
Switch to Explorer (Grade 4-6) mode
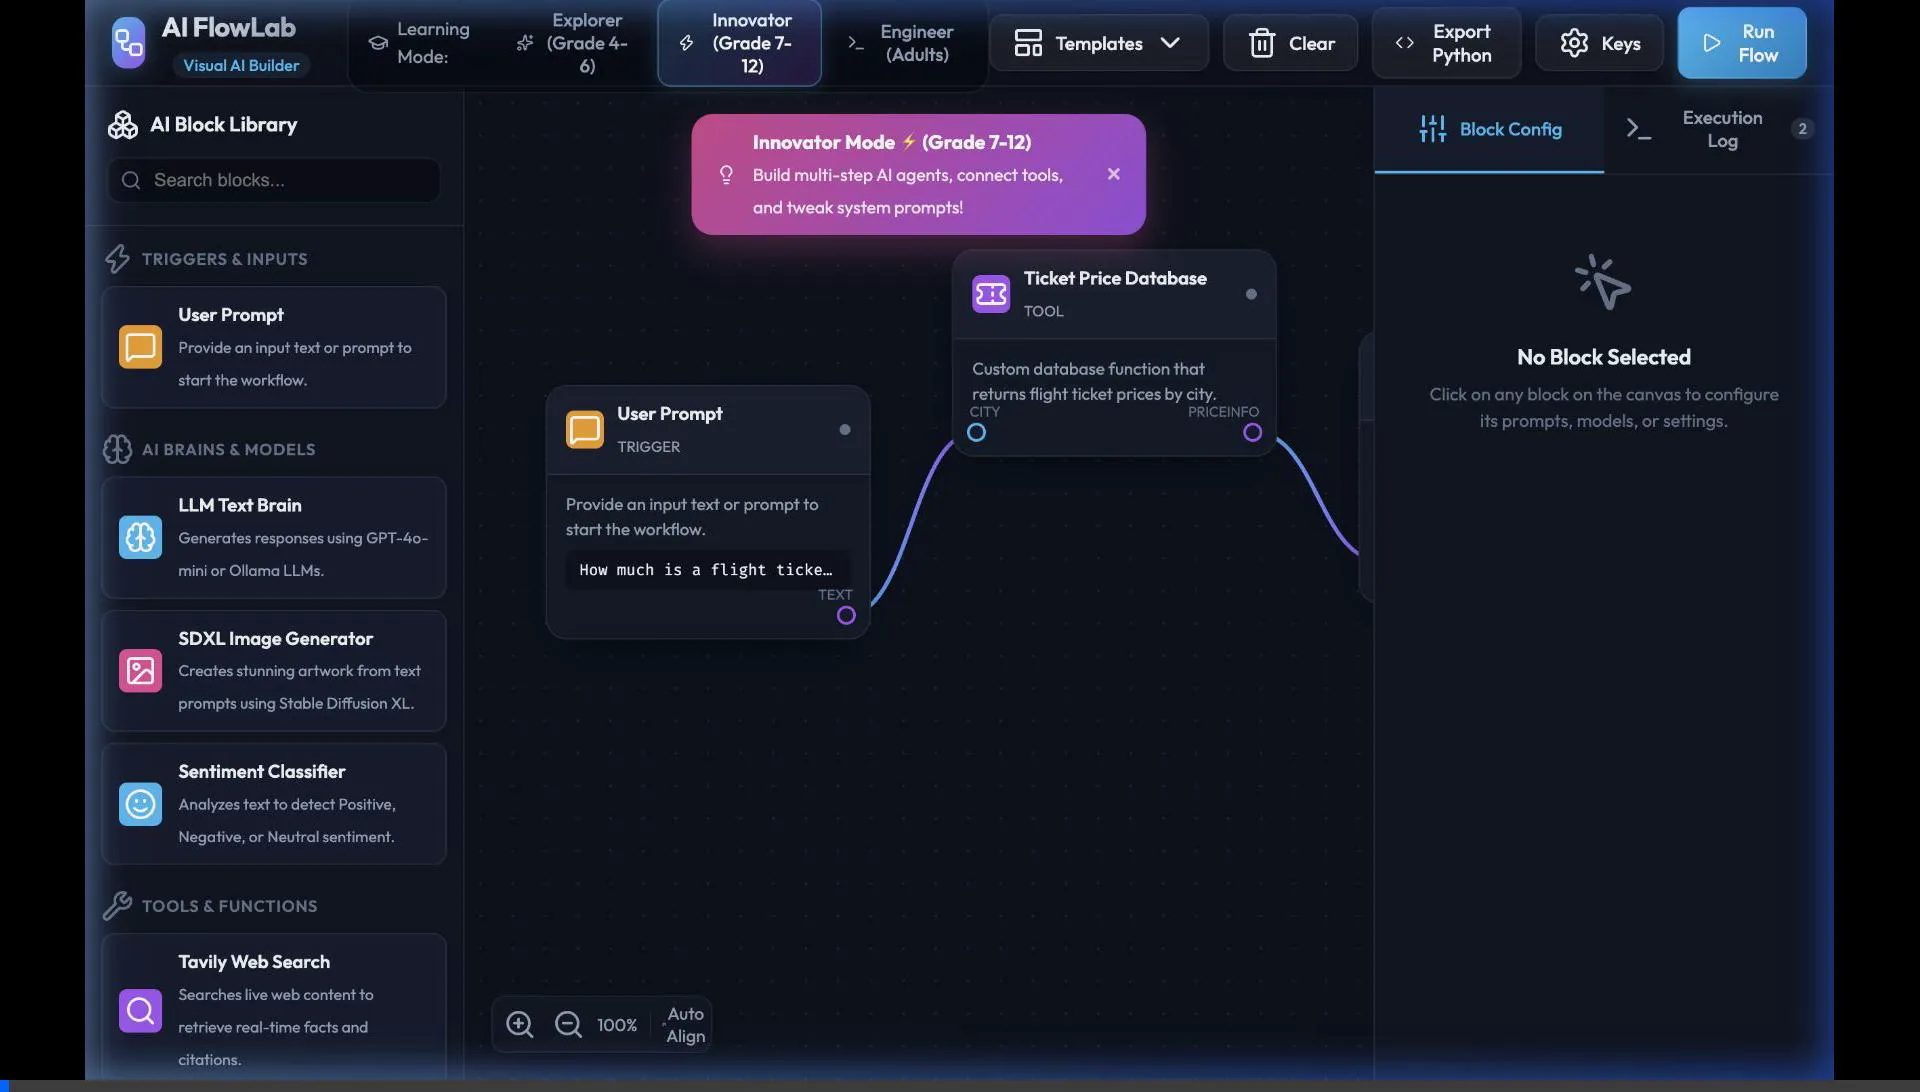pyautogui.click(x=575, y=43)
